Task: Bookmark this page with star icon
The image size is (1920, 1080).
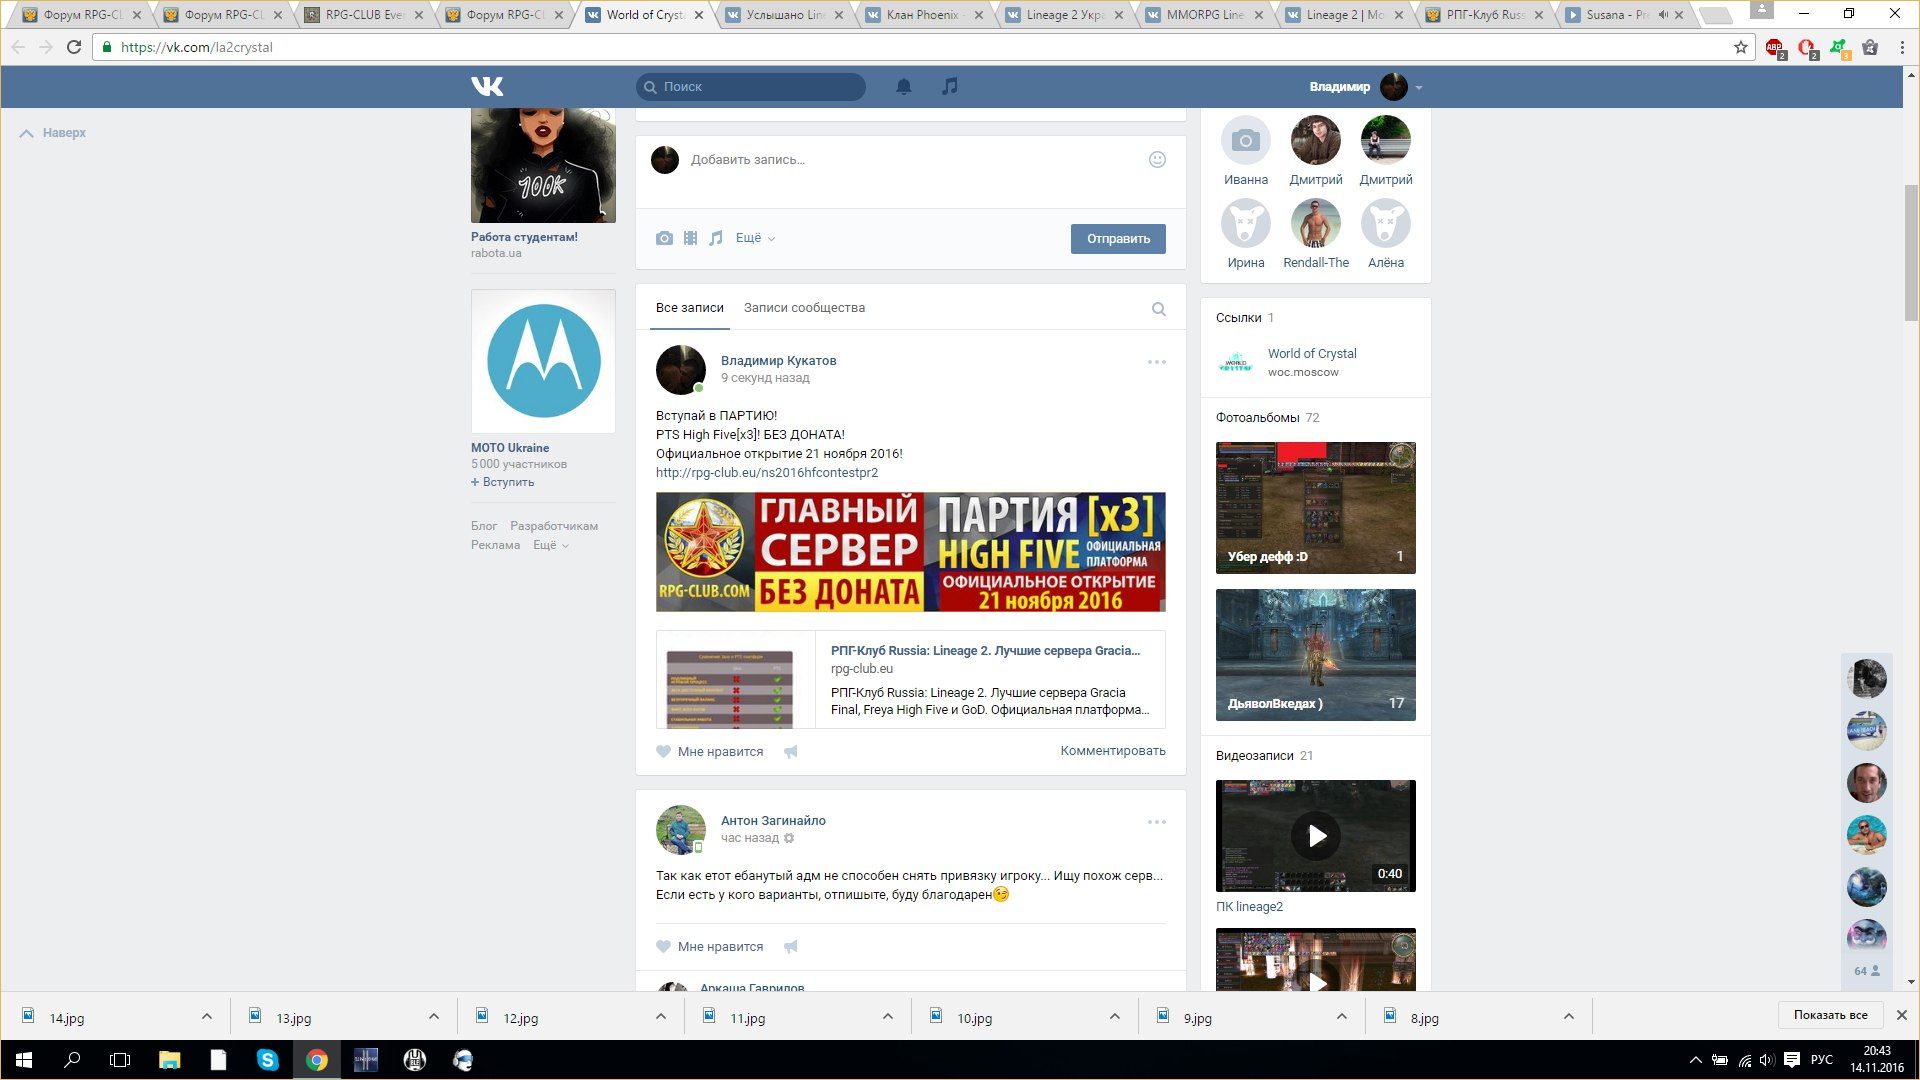Action: 1740,47
